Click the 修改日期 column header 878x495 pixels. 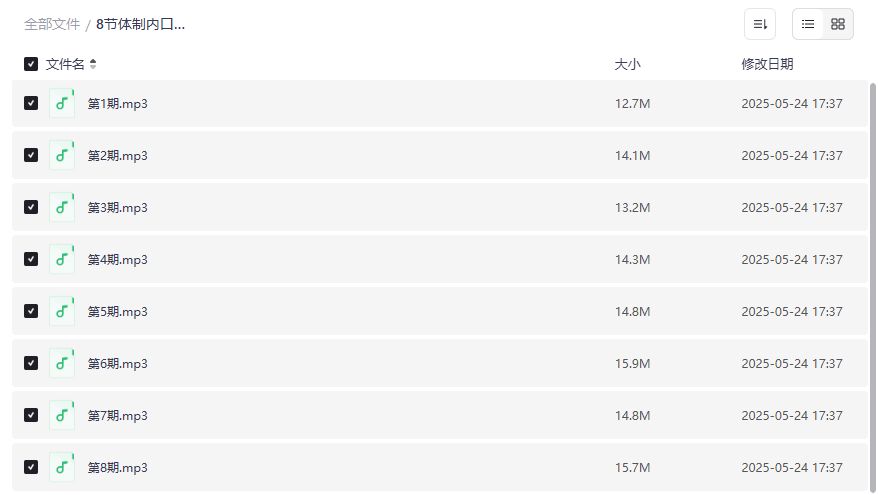pos(767,64)
